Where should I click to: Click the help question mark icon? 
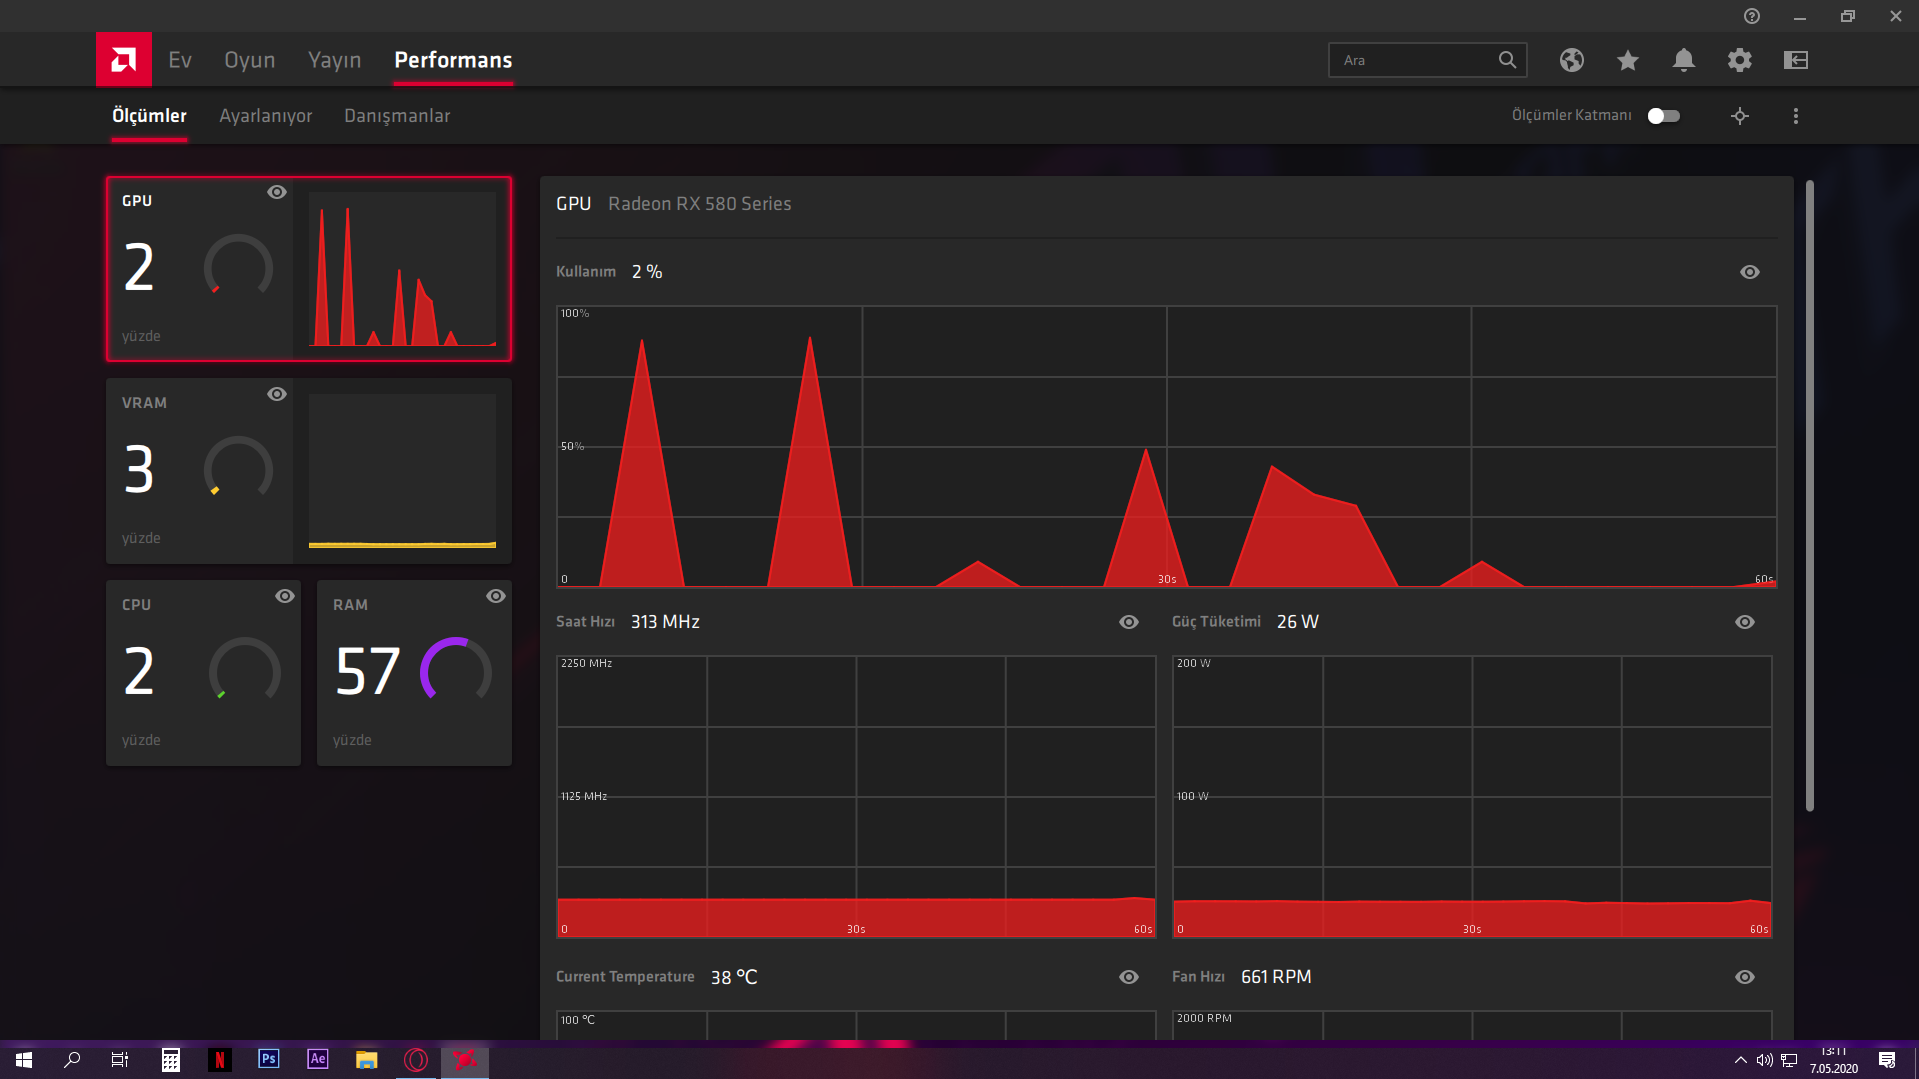coord(1751,16)
